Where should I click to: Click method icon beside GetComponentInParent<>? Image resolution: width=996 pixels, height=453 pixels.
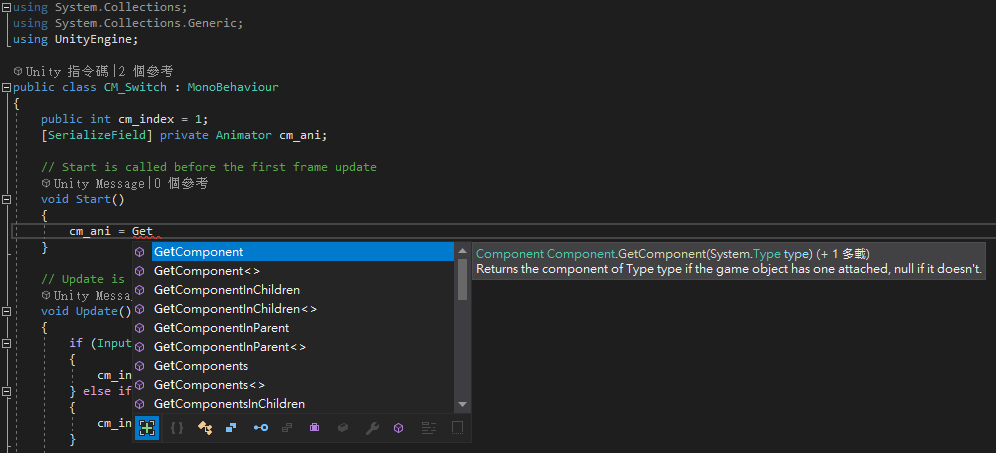pos(140,348)
